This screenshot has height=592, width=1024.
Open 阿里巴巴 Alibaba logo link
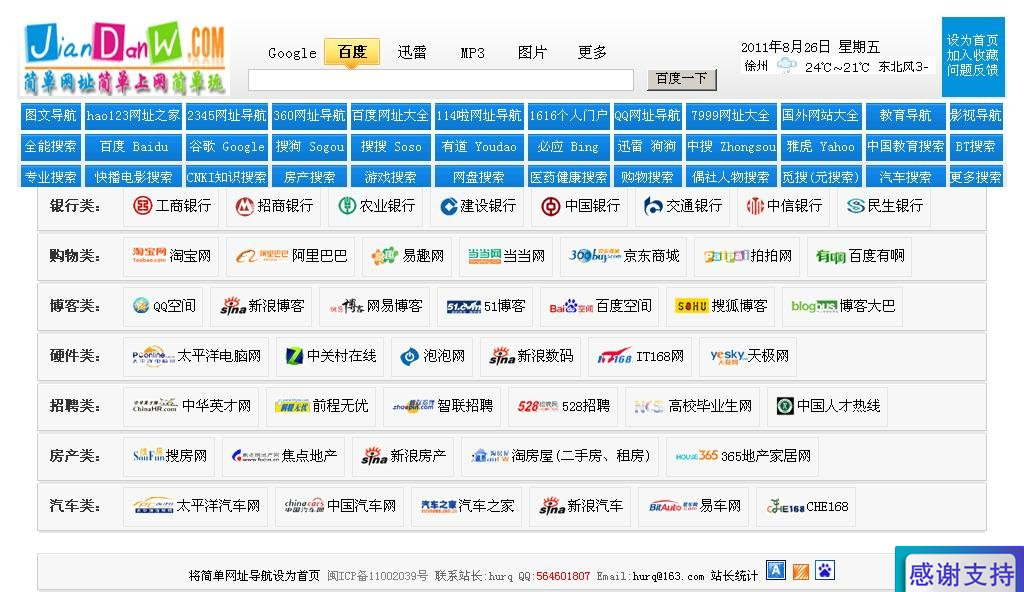[x=262, y=256]
